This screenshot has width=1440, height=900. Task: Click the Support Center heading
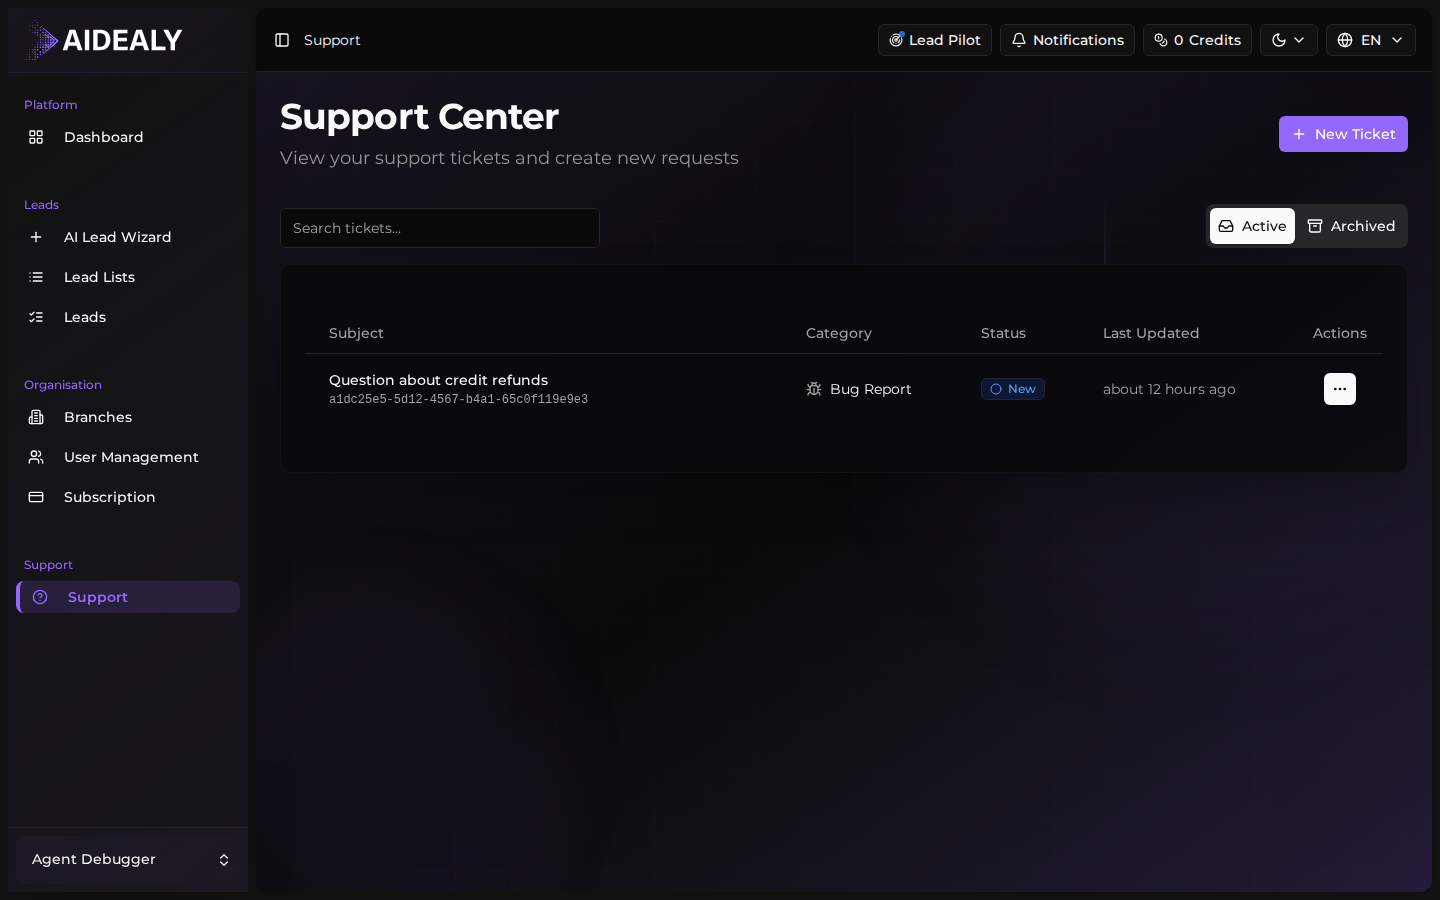(419, 117)
